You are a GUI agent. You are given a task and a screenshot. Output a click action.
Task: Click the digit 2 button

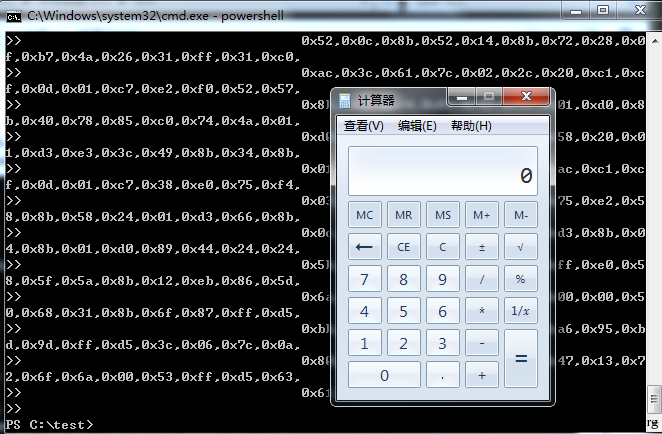(x=404, y=343)
